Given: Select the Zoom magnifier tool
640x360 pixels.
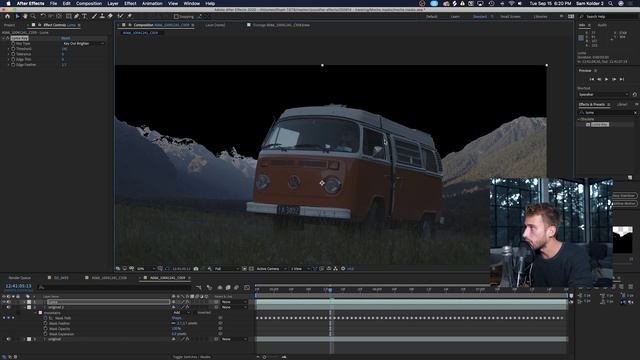Looking at the screenshot, I should coord(33,16).
